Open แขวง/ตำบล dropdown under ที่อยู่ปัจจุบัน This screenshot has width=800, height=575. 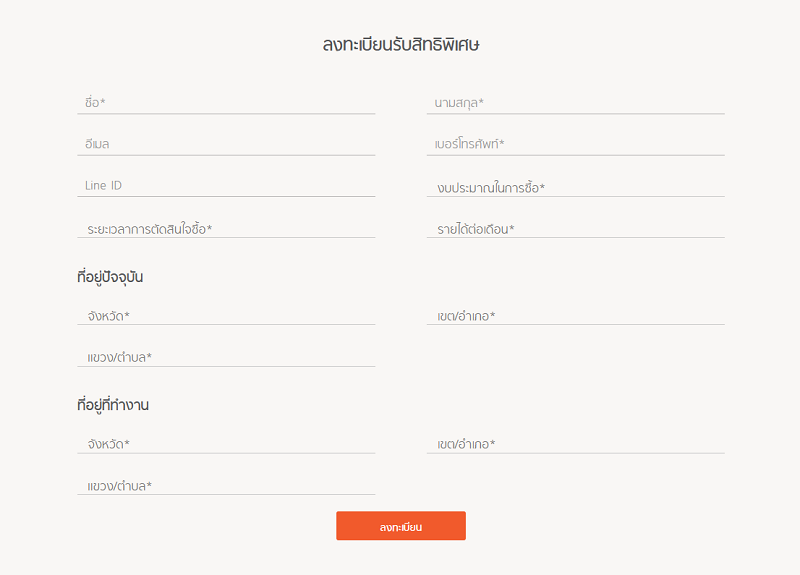226,357
